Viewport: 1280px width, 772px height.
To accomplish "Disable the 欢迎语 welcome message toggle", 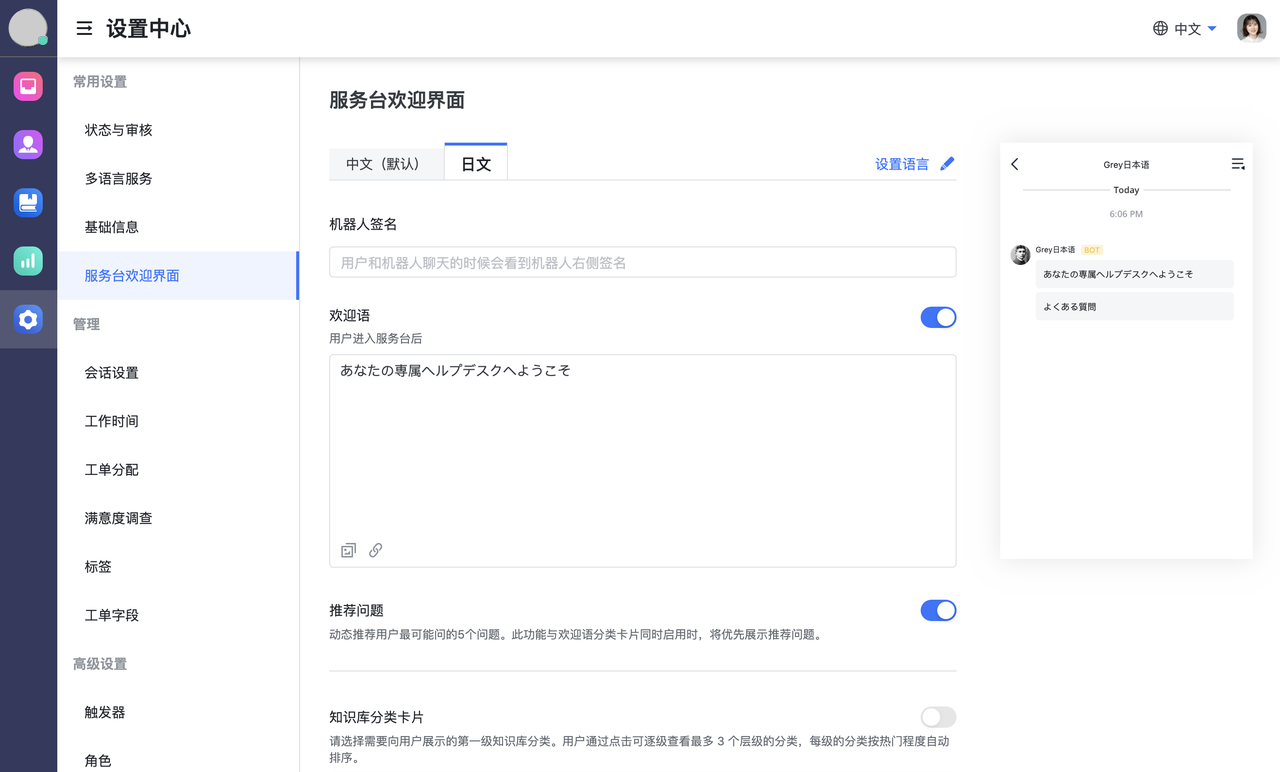I will [938, 316].
